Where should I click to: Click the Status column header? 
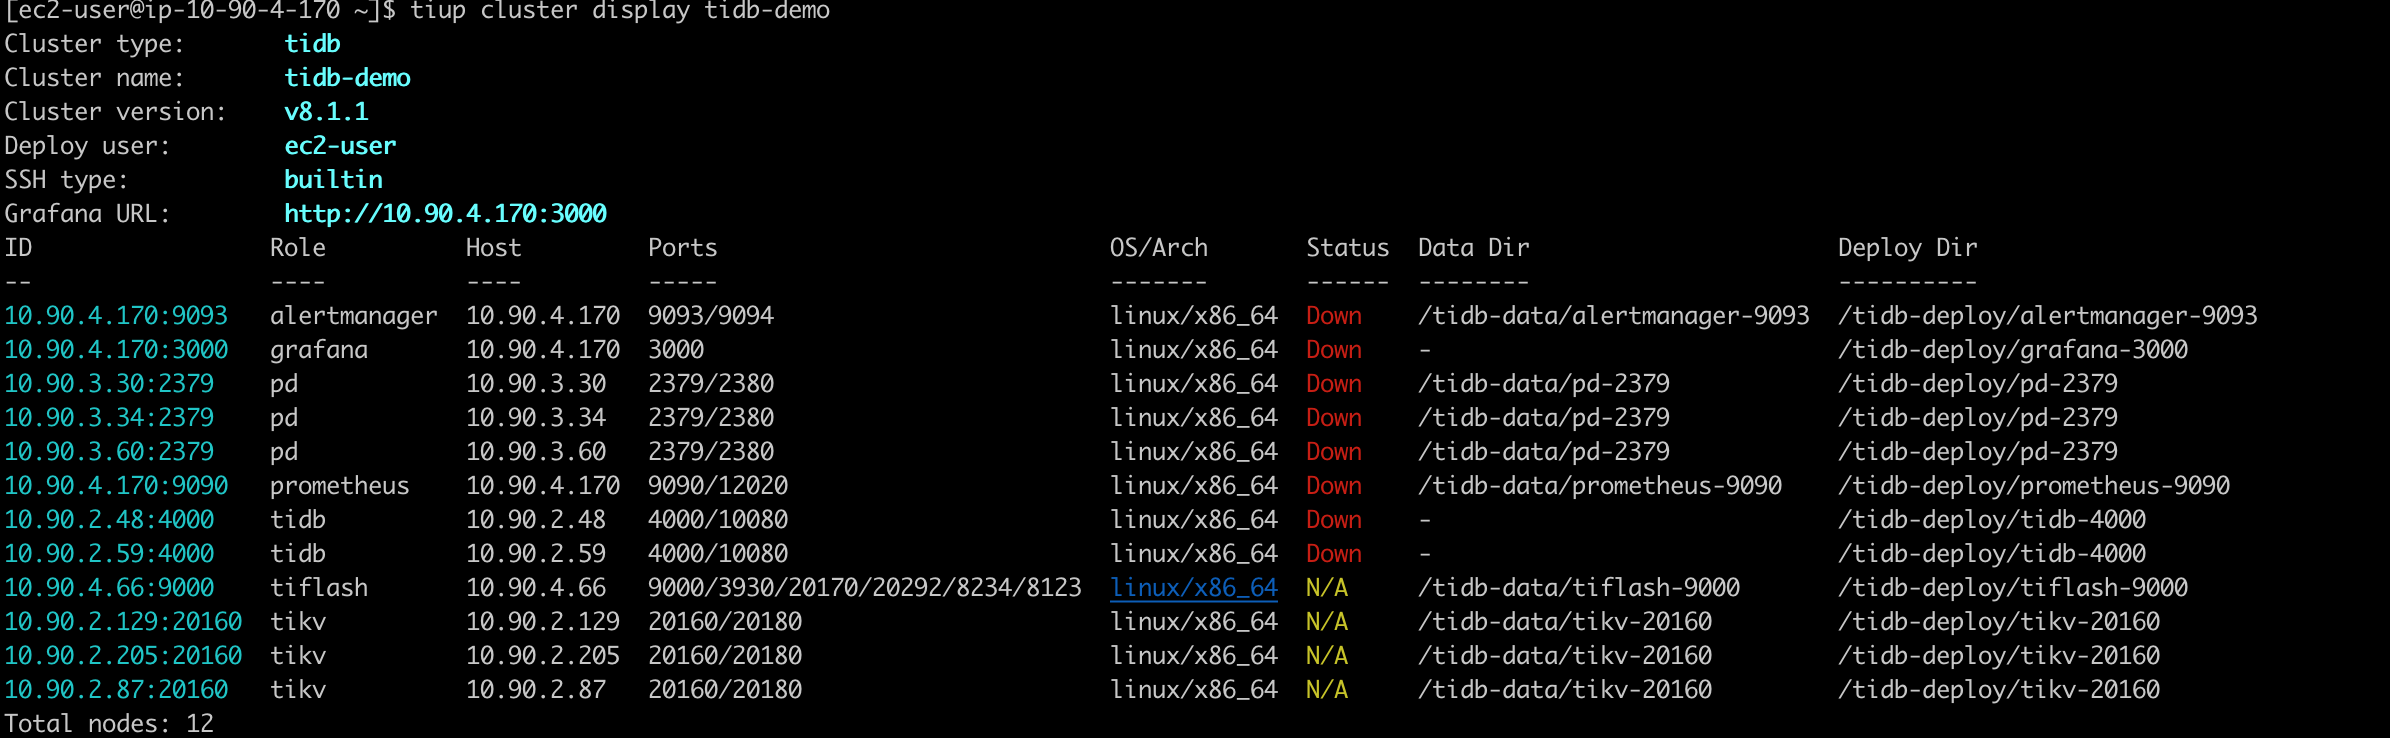[x=1347, y=248]
